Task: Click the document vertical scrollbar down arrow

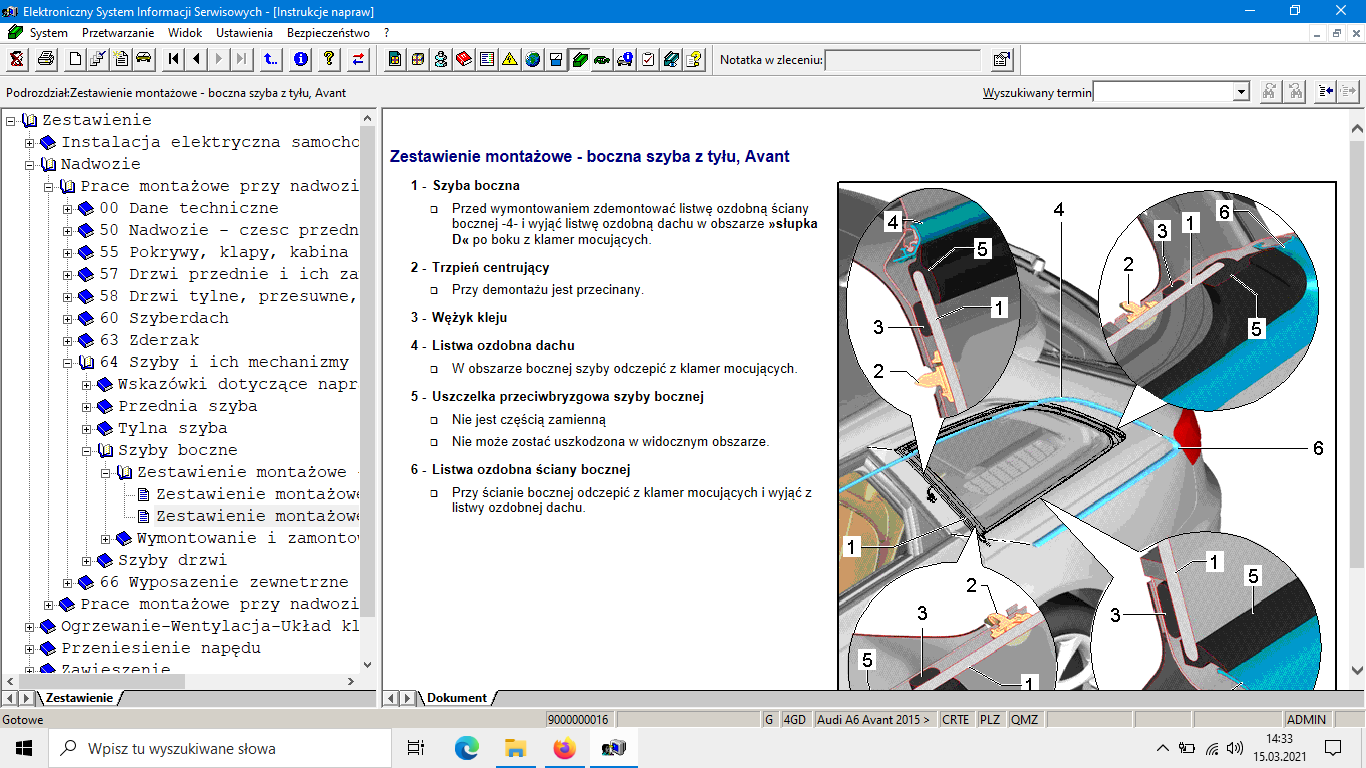Action: point(1357,670)
